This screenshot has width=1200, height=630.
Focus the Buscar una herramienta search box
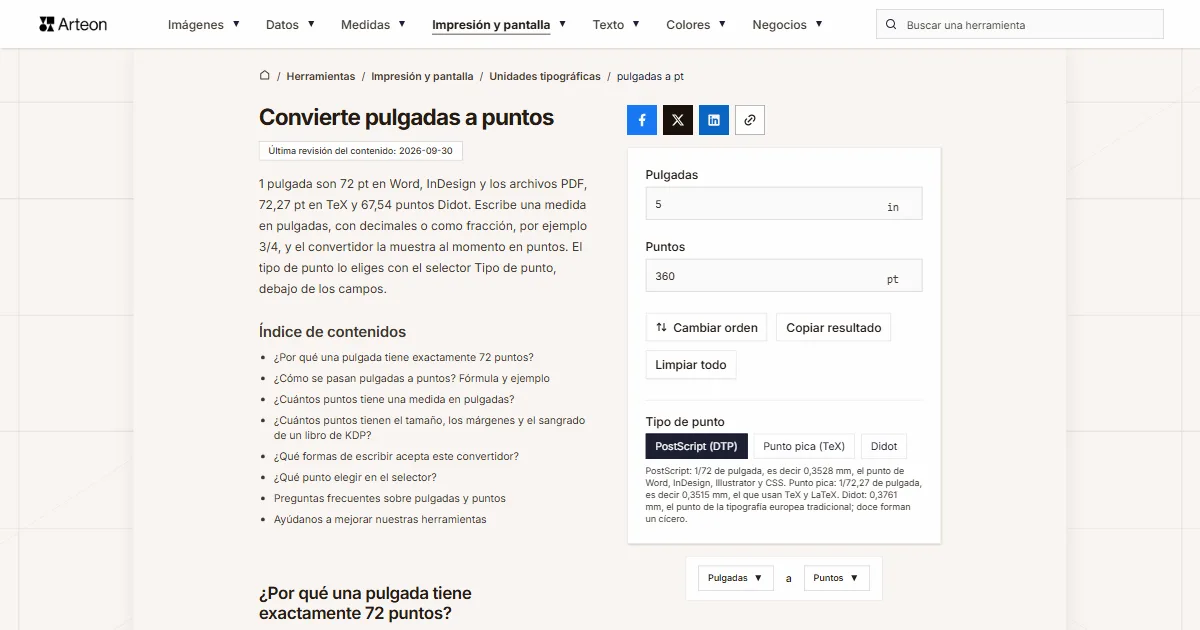point(1020,24)
